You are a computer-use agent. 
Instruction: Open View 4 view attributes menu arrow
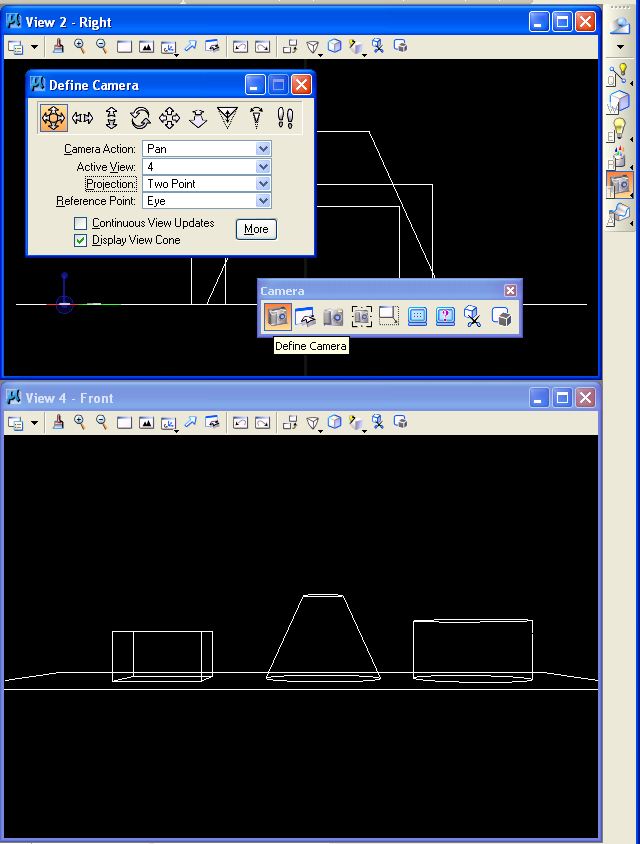pos(34,423)
